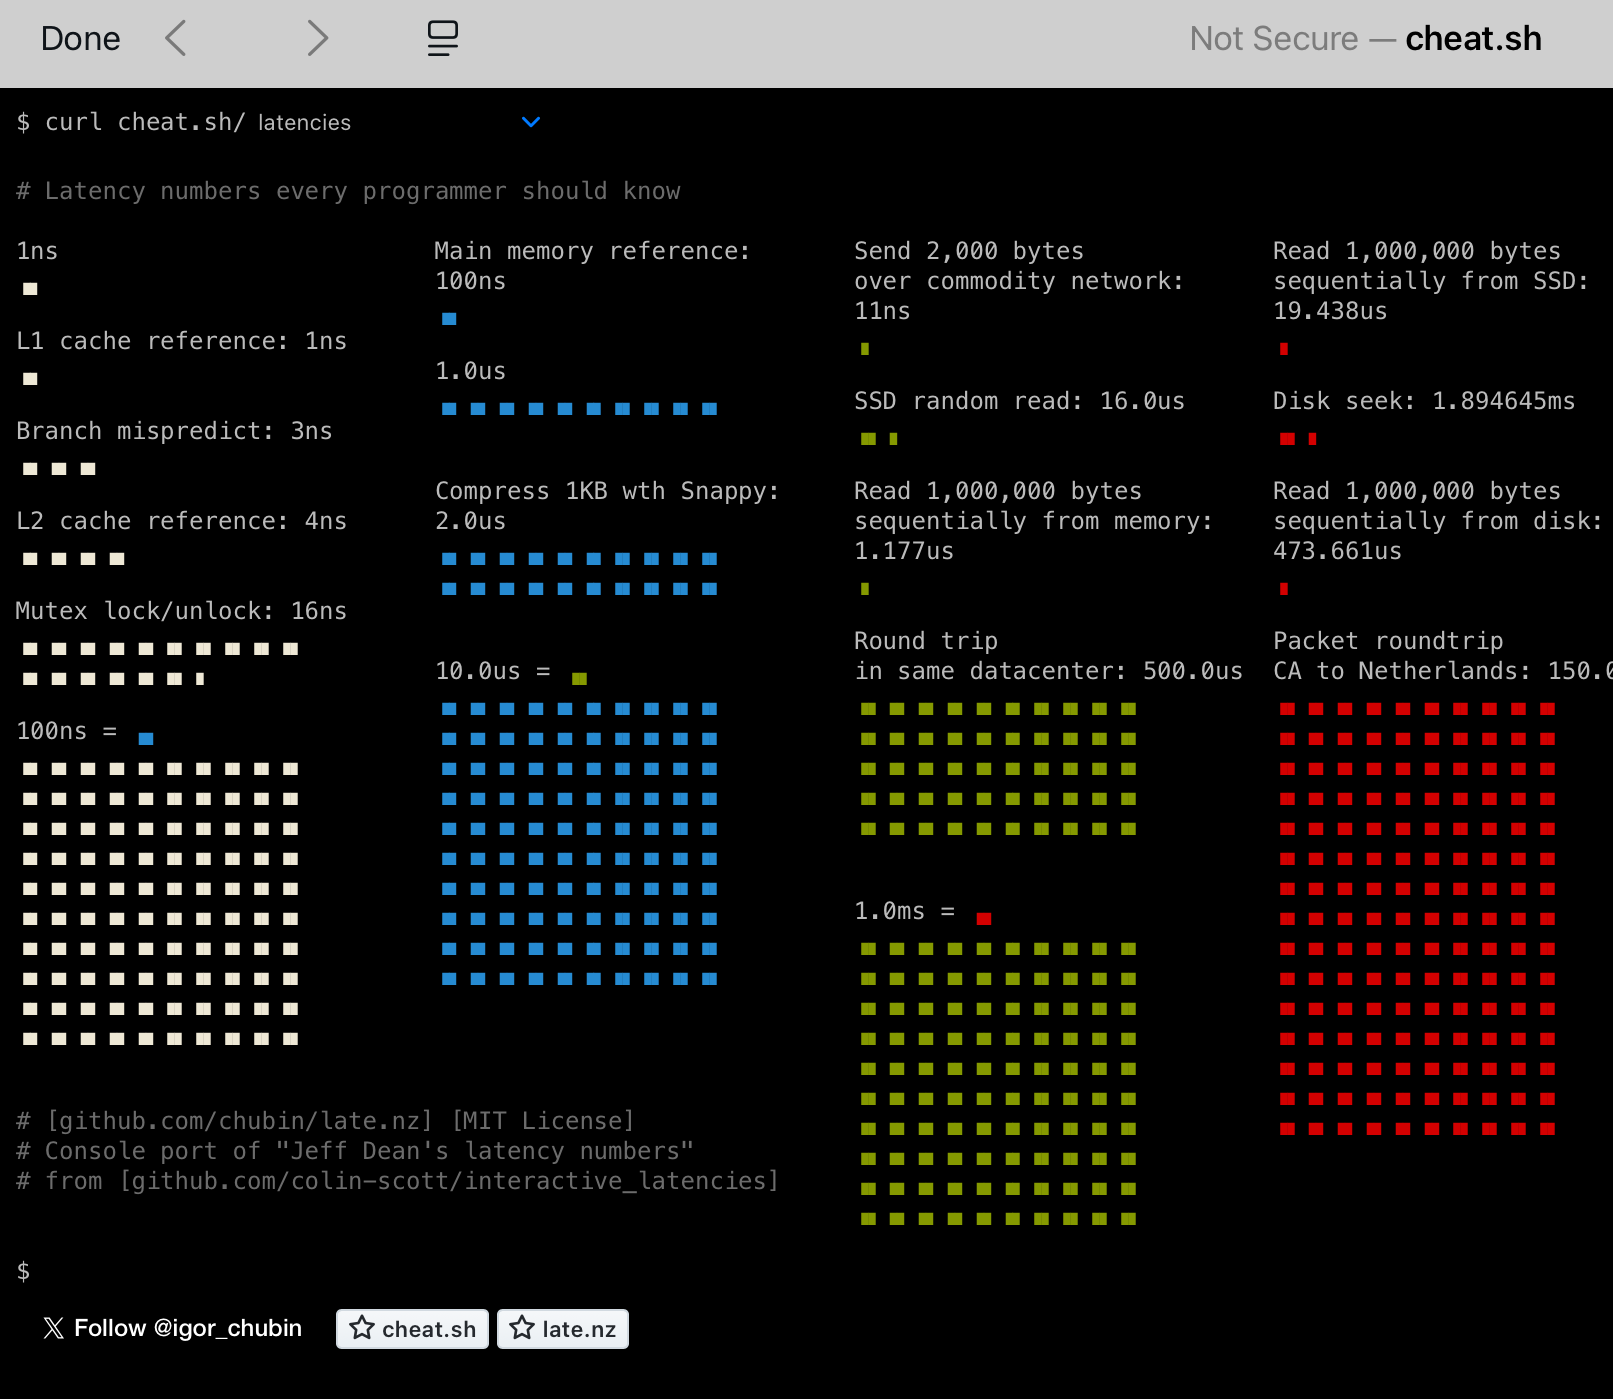1613x1399 pixels.
Task: Click 'SSD random read: 16.0us' text
Action: [1020, 401]
